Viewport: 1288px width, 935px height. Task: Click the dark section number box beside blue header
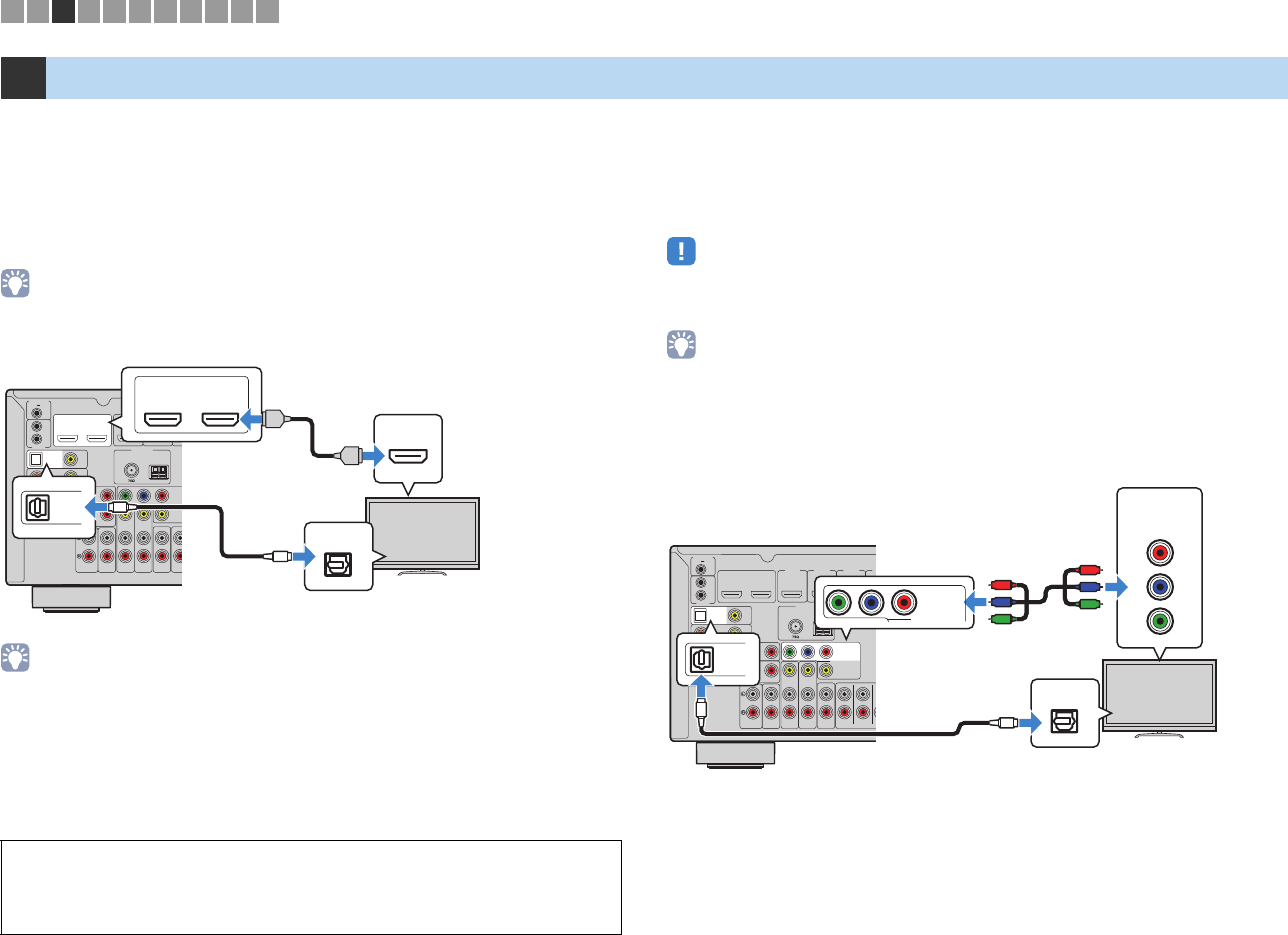coord(23,78)
